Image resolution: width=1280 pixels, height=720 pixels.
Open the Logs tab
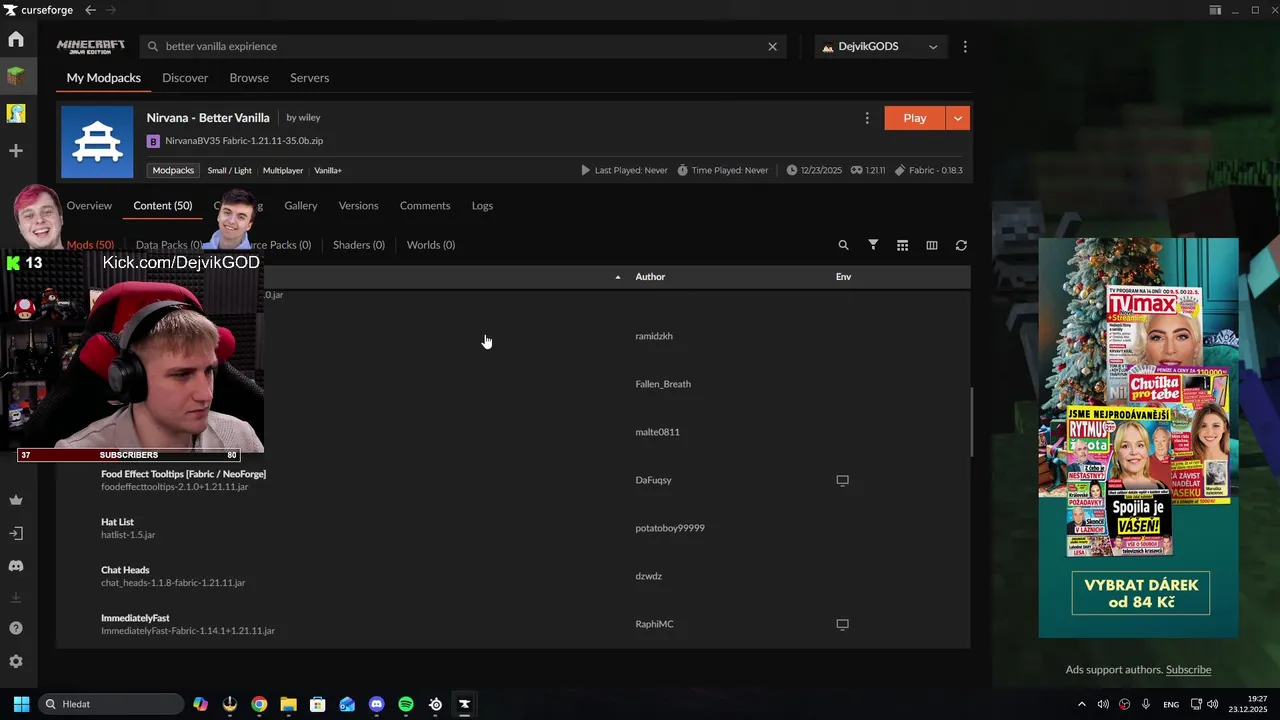[x=482, y=206]
